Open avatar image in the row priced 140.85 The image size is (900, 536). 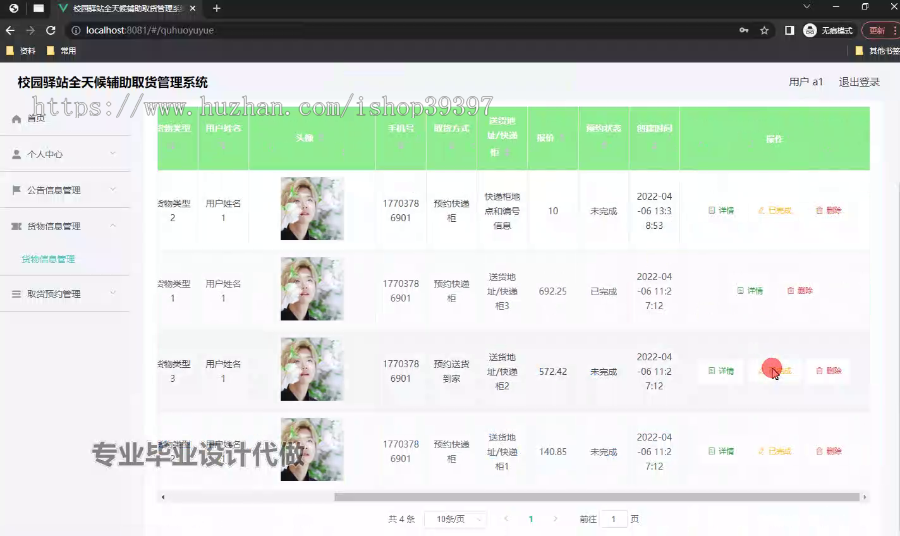tap(312, 449)
